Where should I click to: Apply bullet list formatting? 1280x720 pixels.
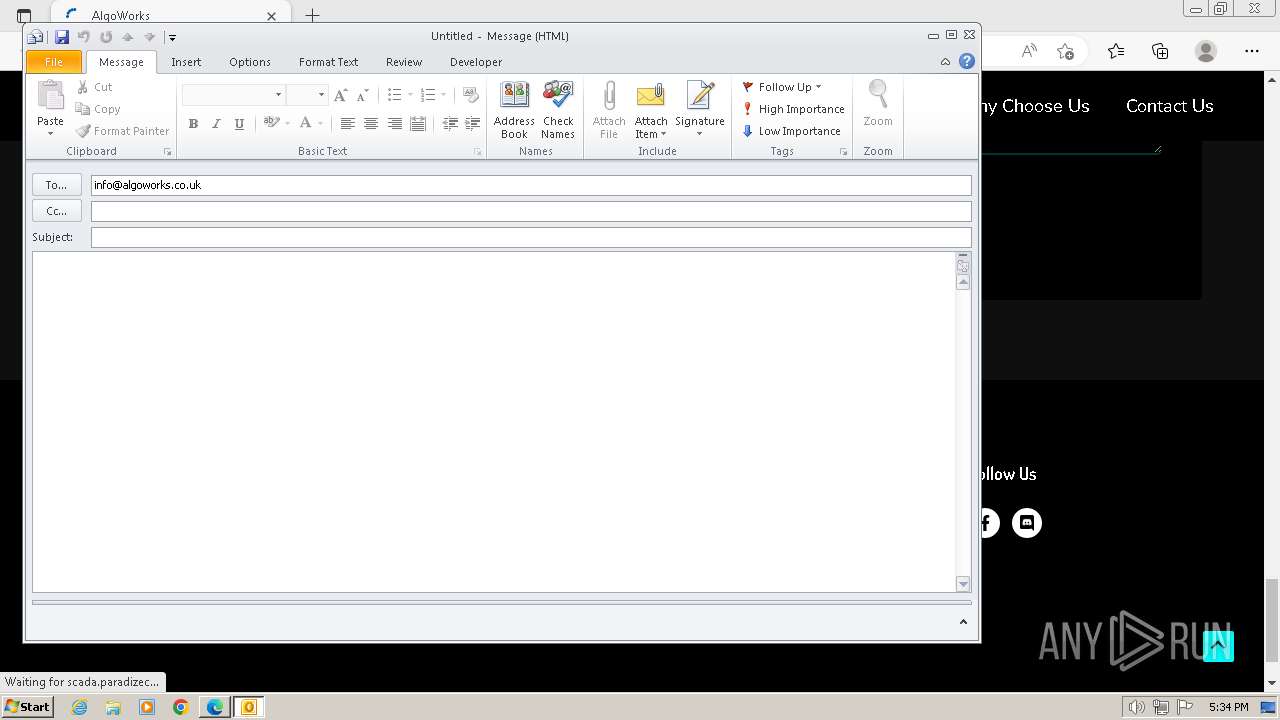[395, 95]
